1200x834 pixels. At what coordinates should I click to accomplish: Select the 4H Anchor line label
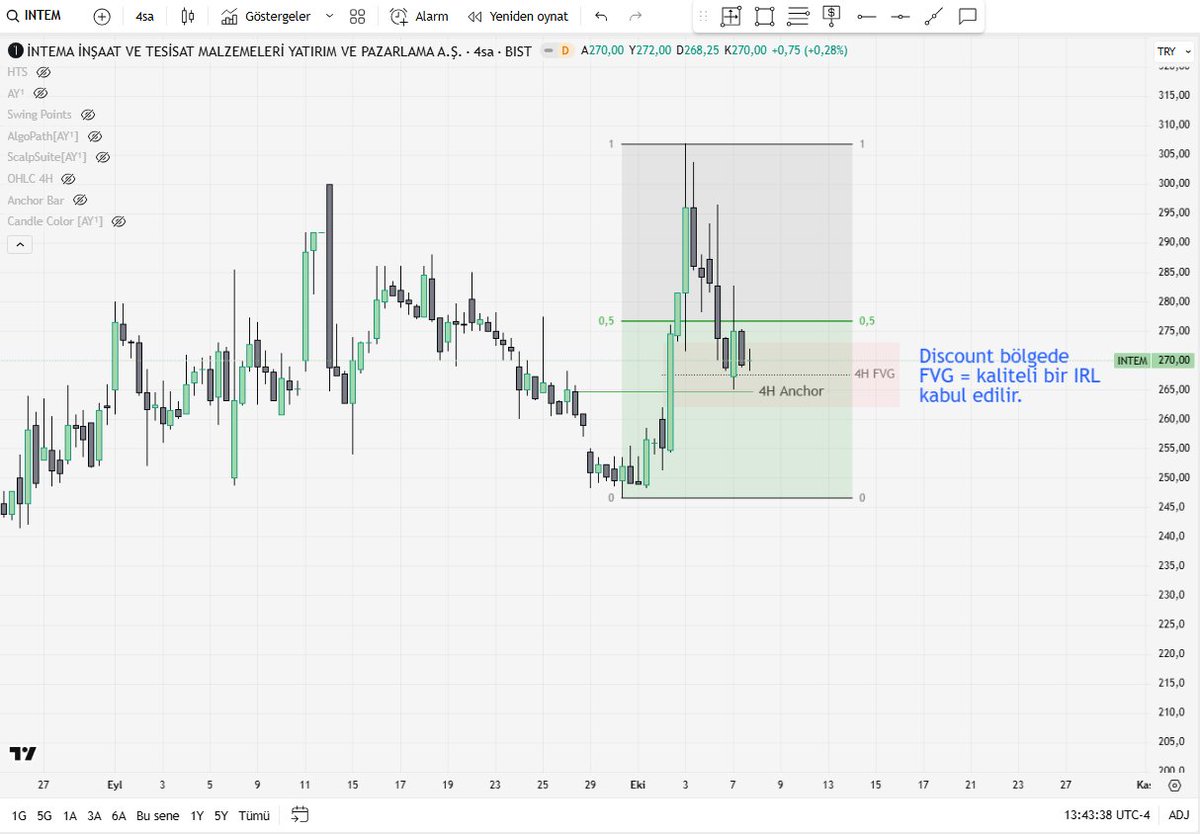(x=791, y=391)
